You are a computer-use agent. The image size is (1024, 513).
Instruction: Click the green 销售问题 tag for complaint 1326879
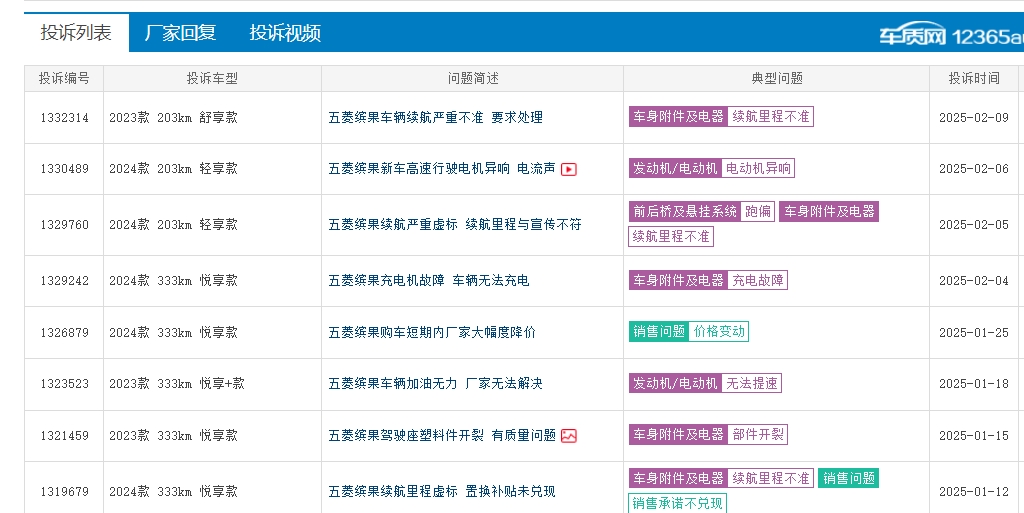click(x=659, y=332)
